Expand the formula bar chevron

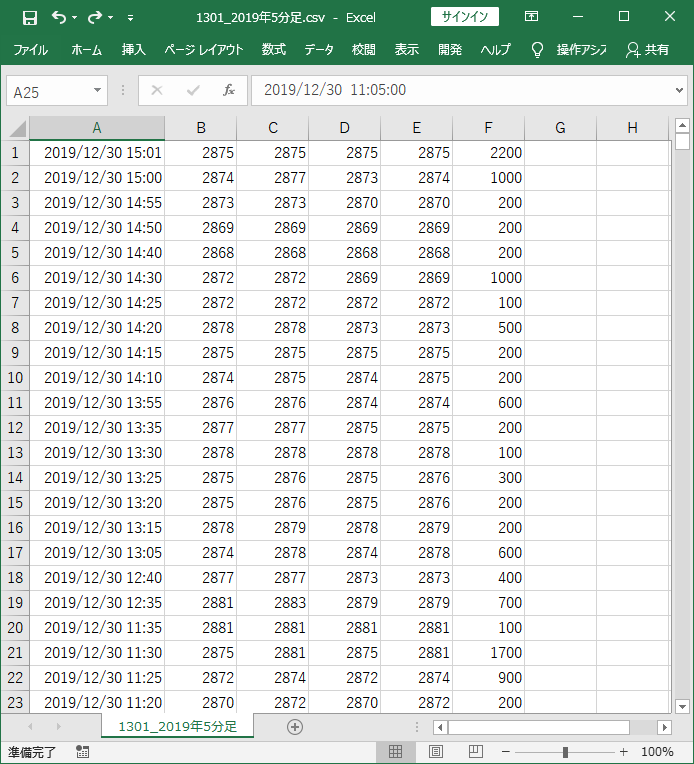(x=679, y=90)
